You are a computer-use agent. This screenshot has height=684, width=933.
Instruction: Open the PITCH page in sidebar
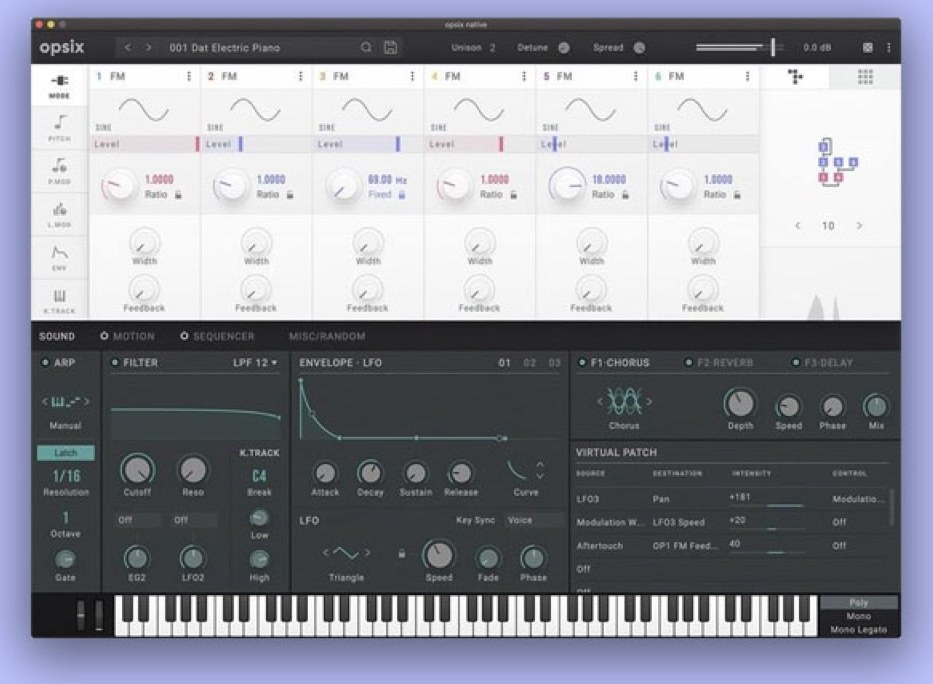pos(59,128)
